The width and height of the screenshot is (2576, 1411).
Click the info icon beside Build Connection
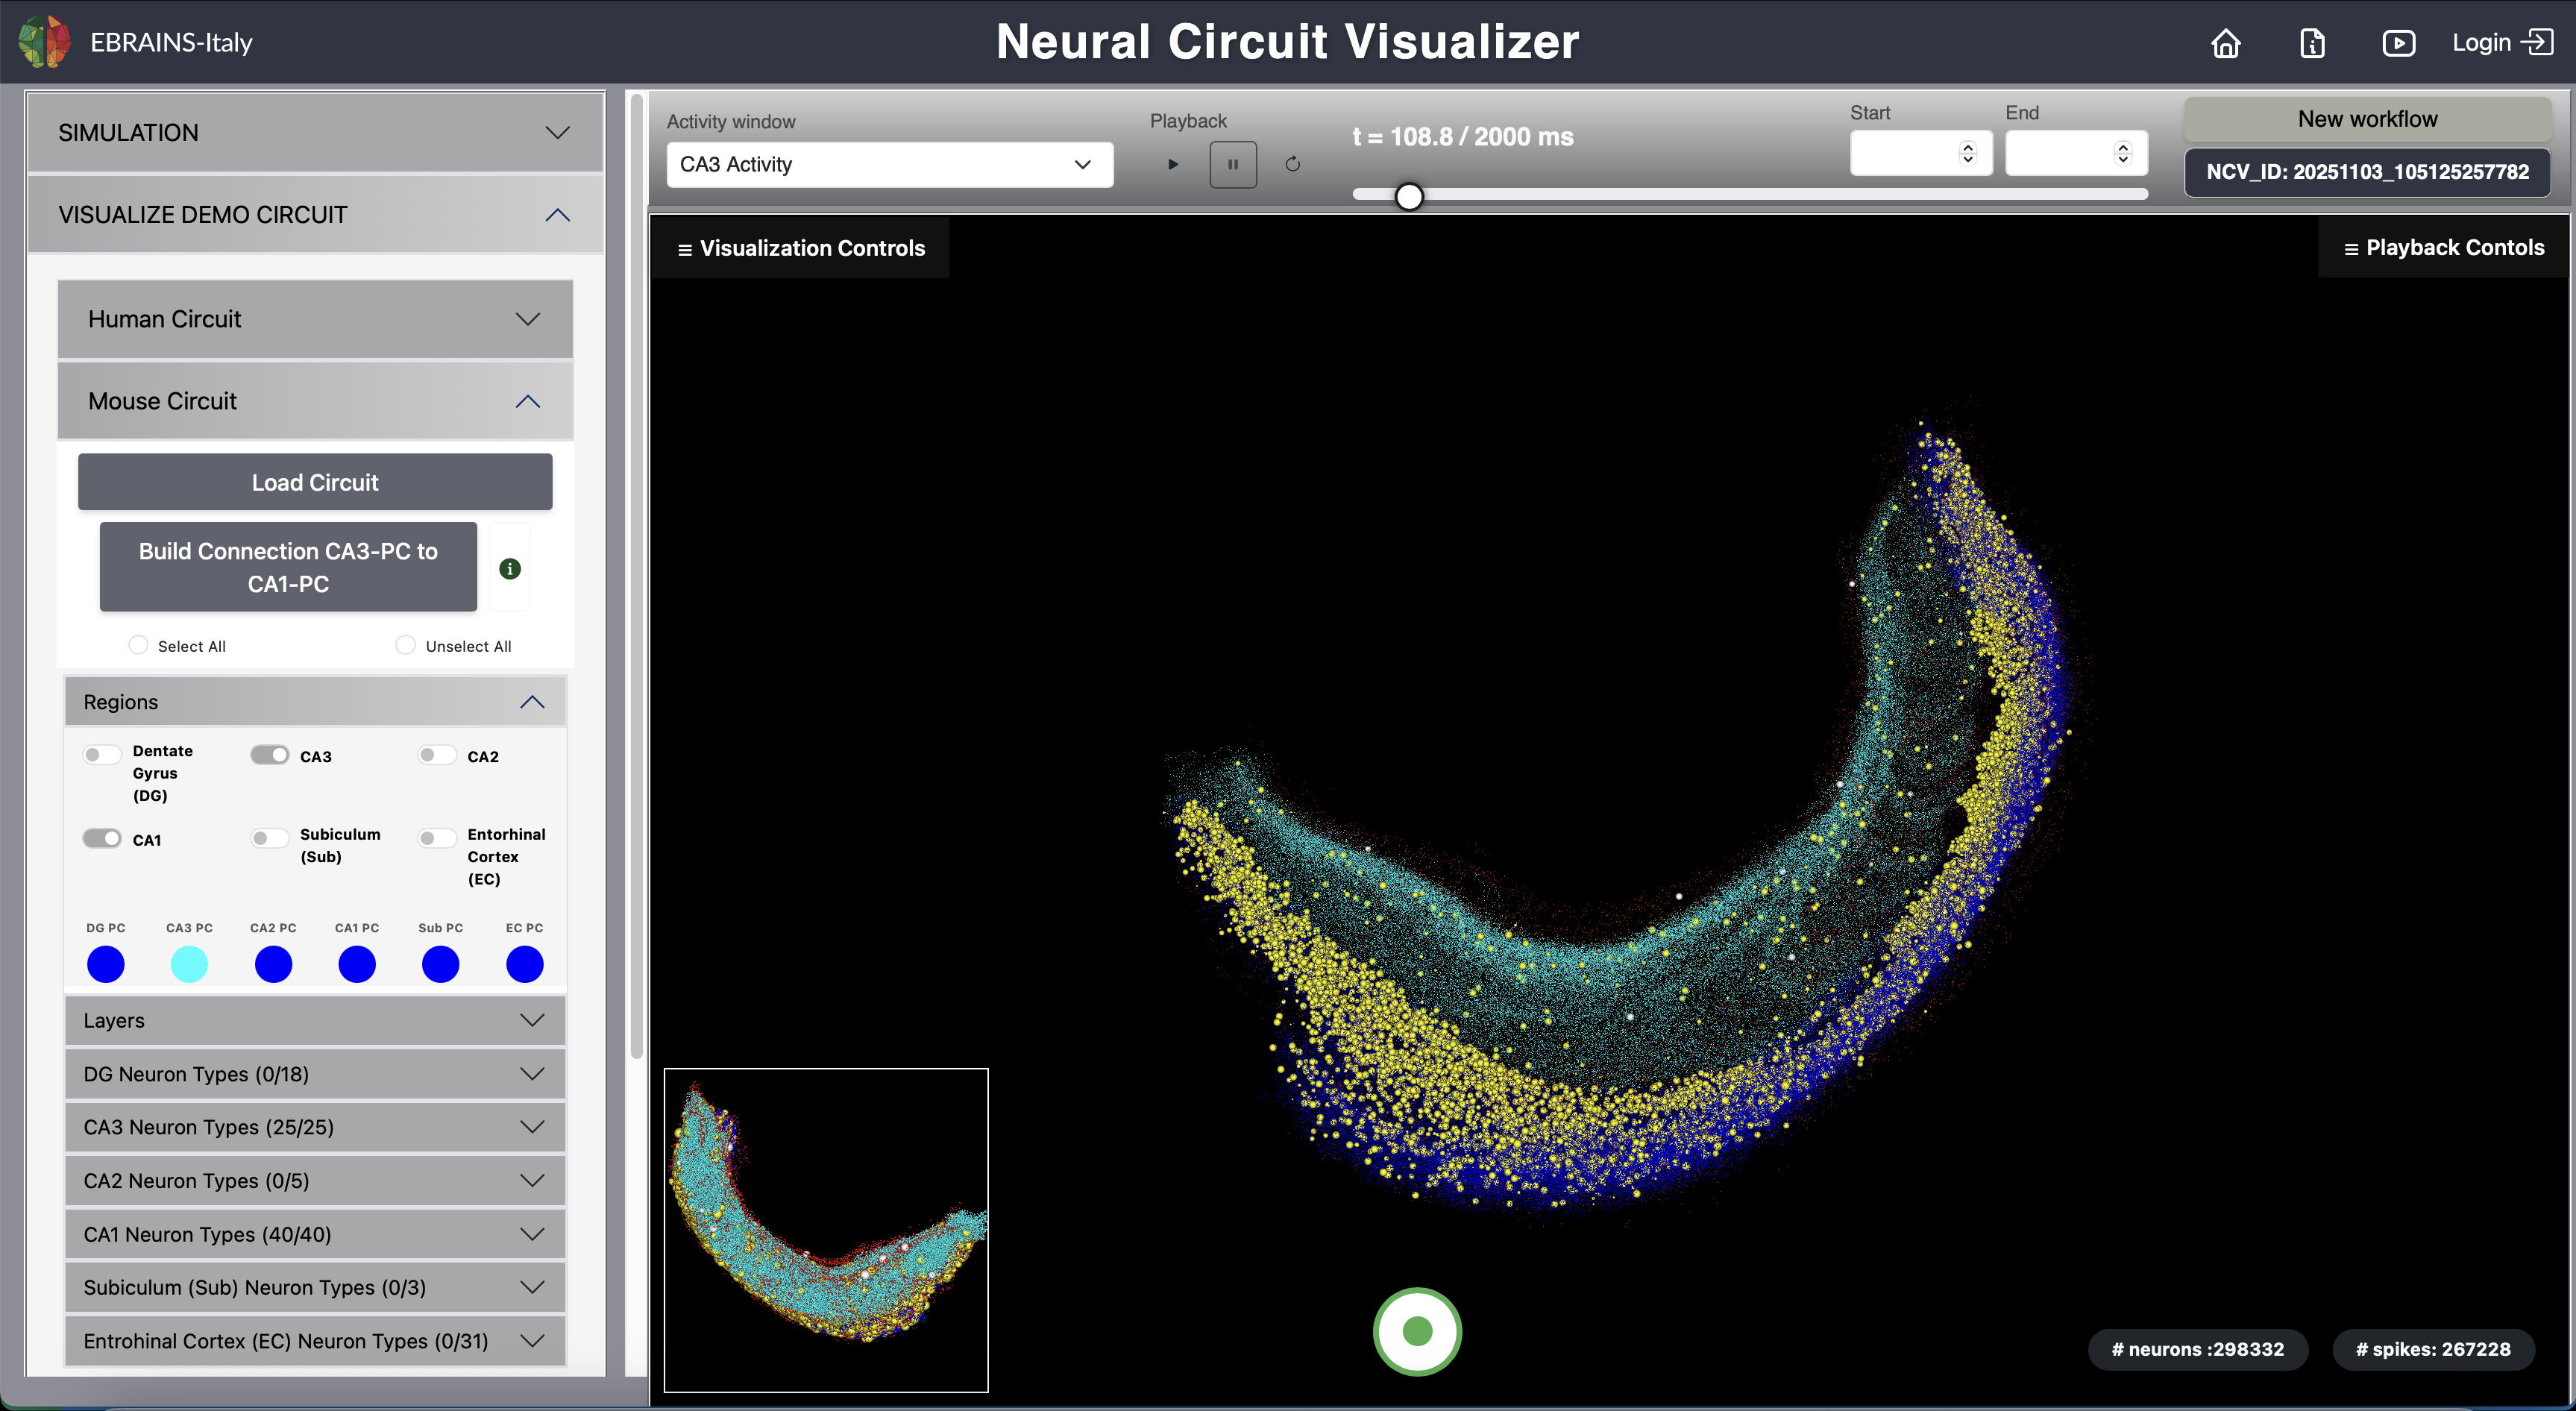point(510,568)
